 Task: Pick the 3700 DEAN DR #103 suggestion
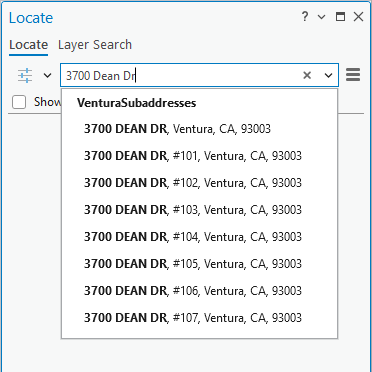(199, 210)
